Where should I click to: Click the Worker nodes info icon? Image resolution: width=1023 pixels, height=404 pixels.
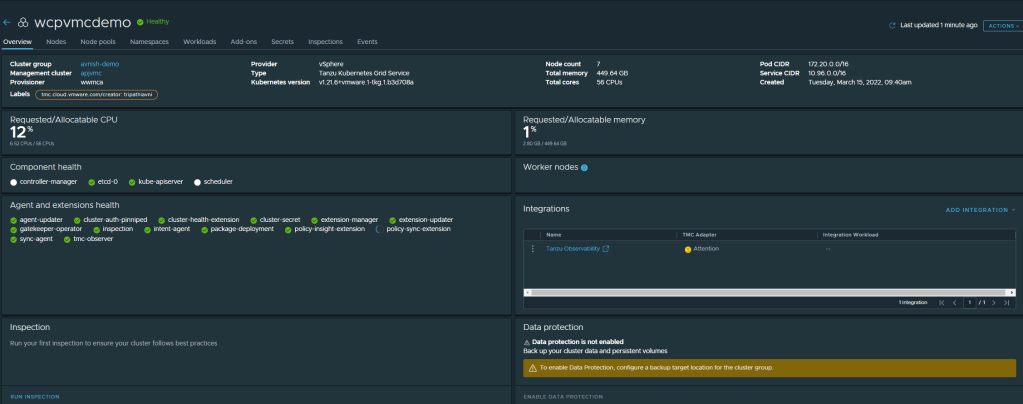[x=584, y=168]
